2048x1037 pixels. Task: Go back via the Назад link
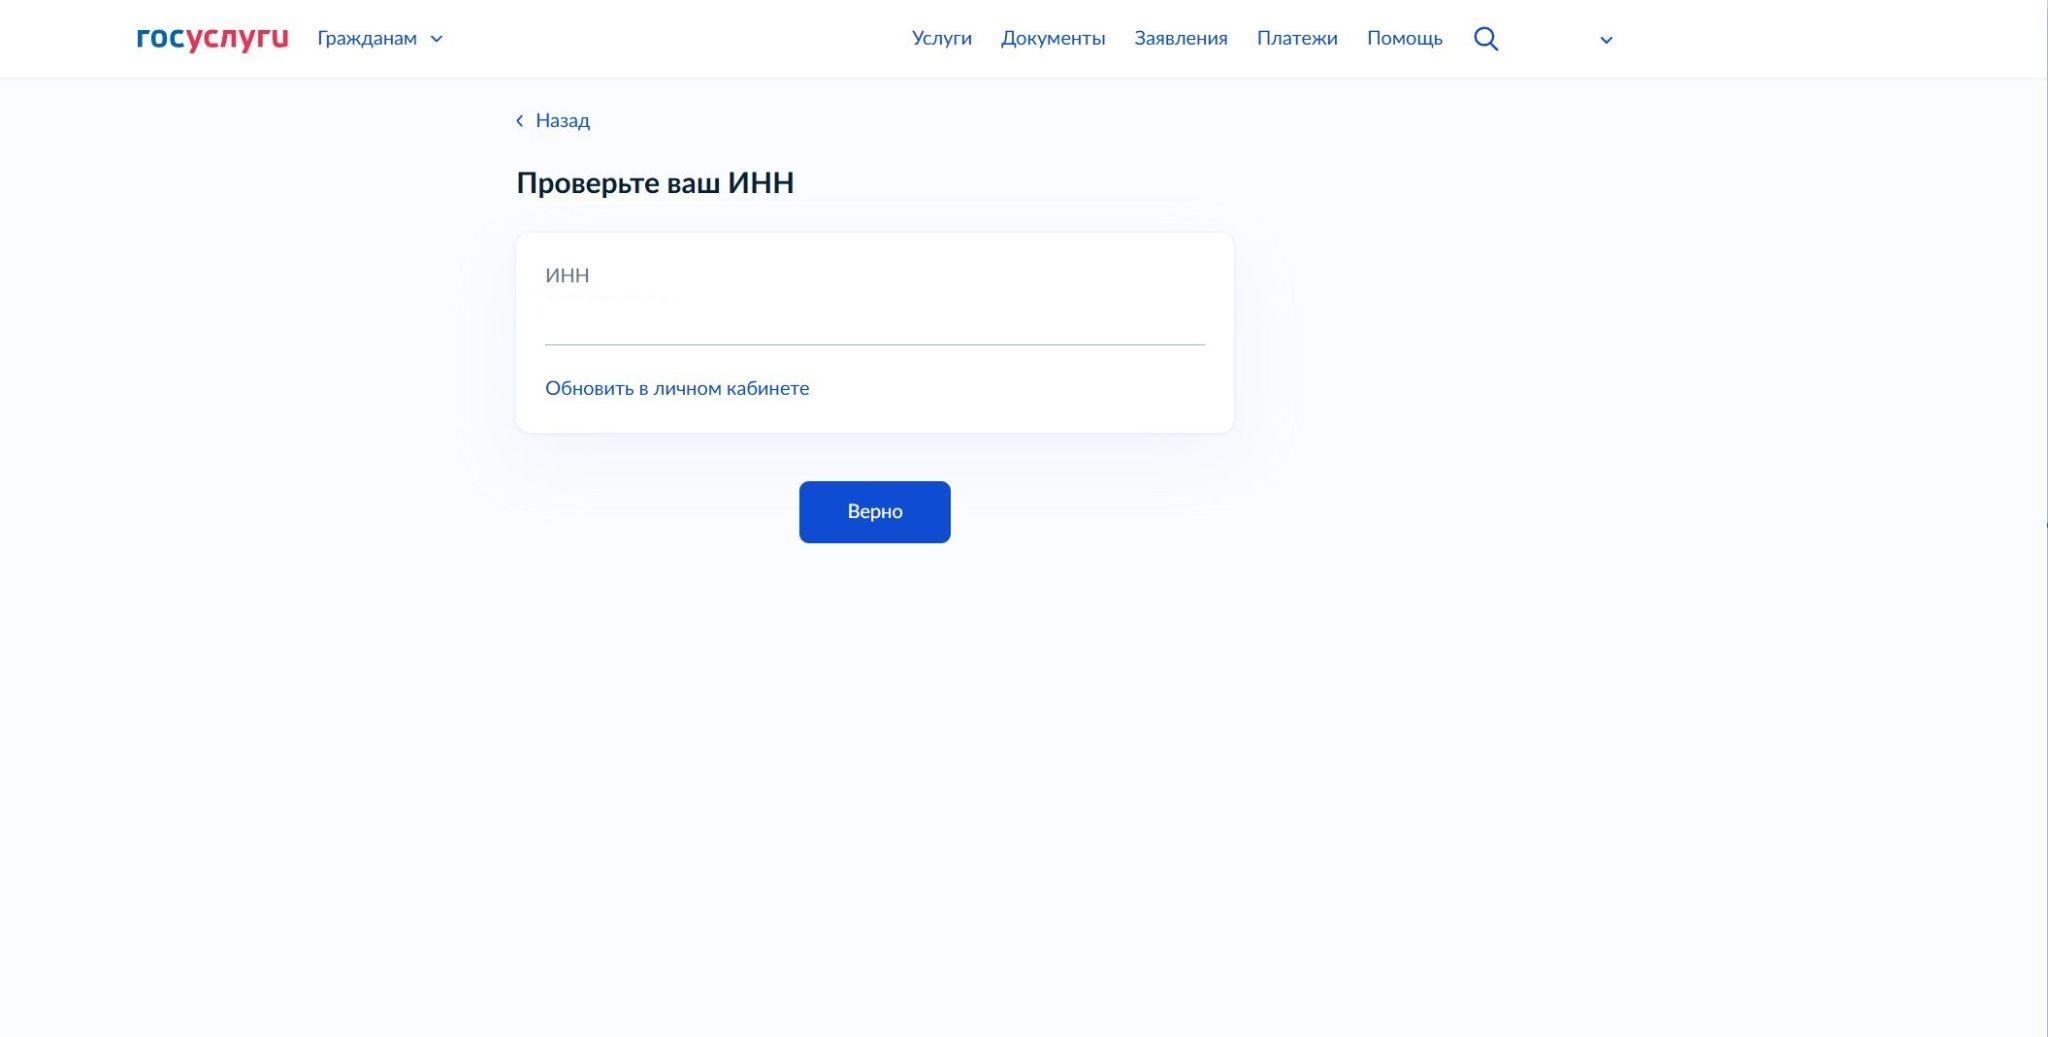562,121
